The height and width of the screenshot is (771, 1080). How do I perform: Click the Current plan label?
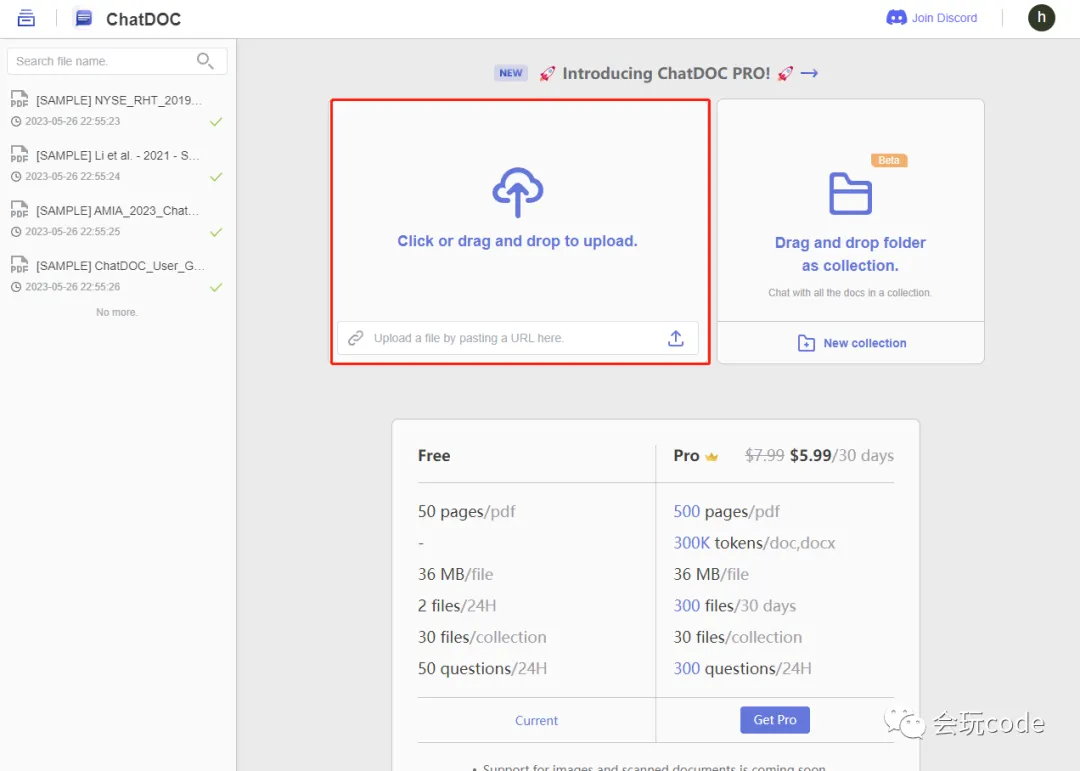[537, 721]
